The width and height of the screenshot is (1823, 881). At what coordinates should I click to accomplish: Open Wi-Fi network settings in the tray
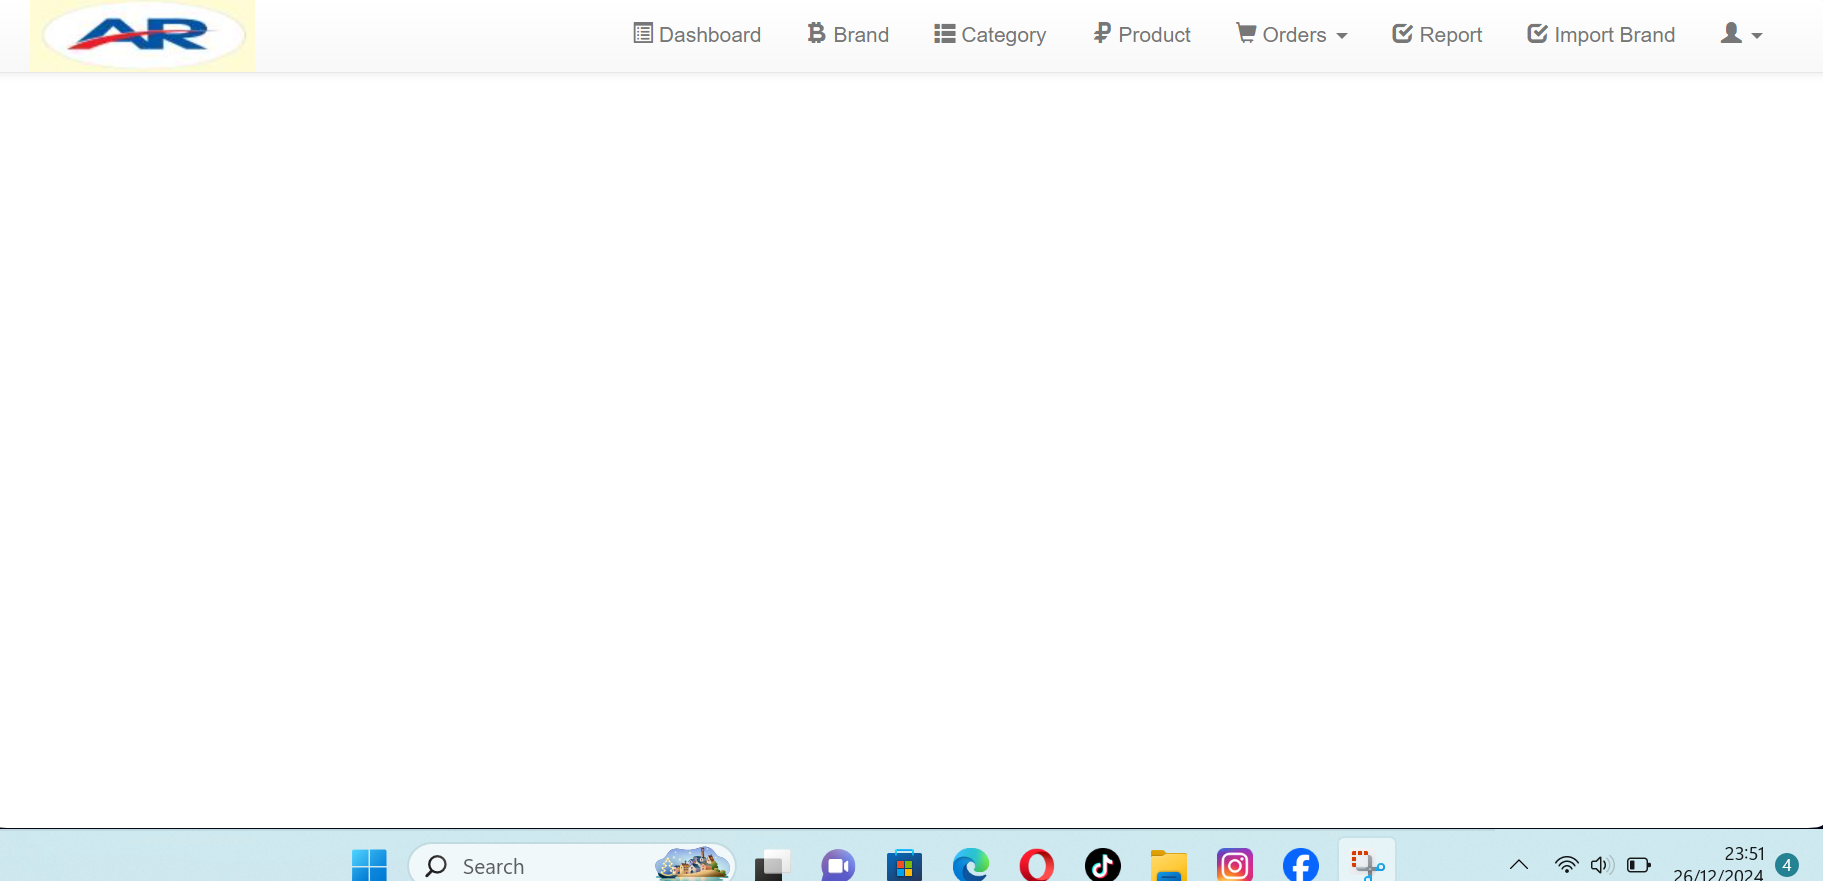coord(1566,865)
